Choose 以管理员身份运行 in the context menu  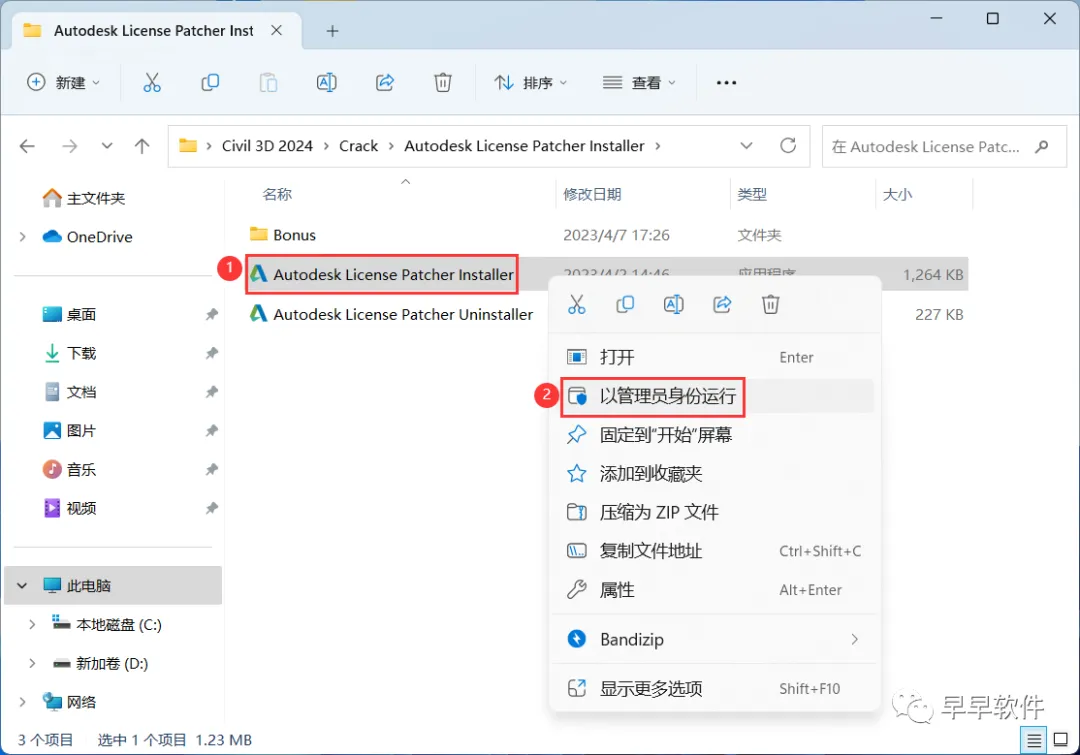[x=714, y=396]
